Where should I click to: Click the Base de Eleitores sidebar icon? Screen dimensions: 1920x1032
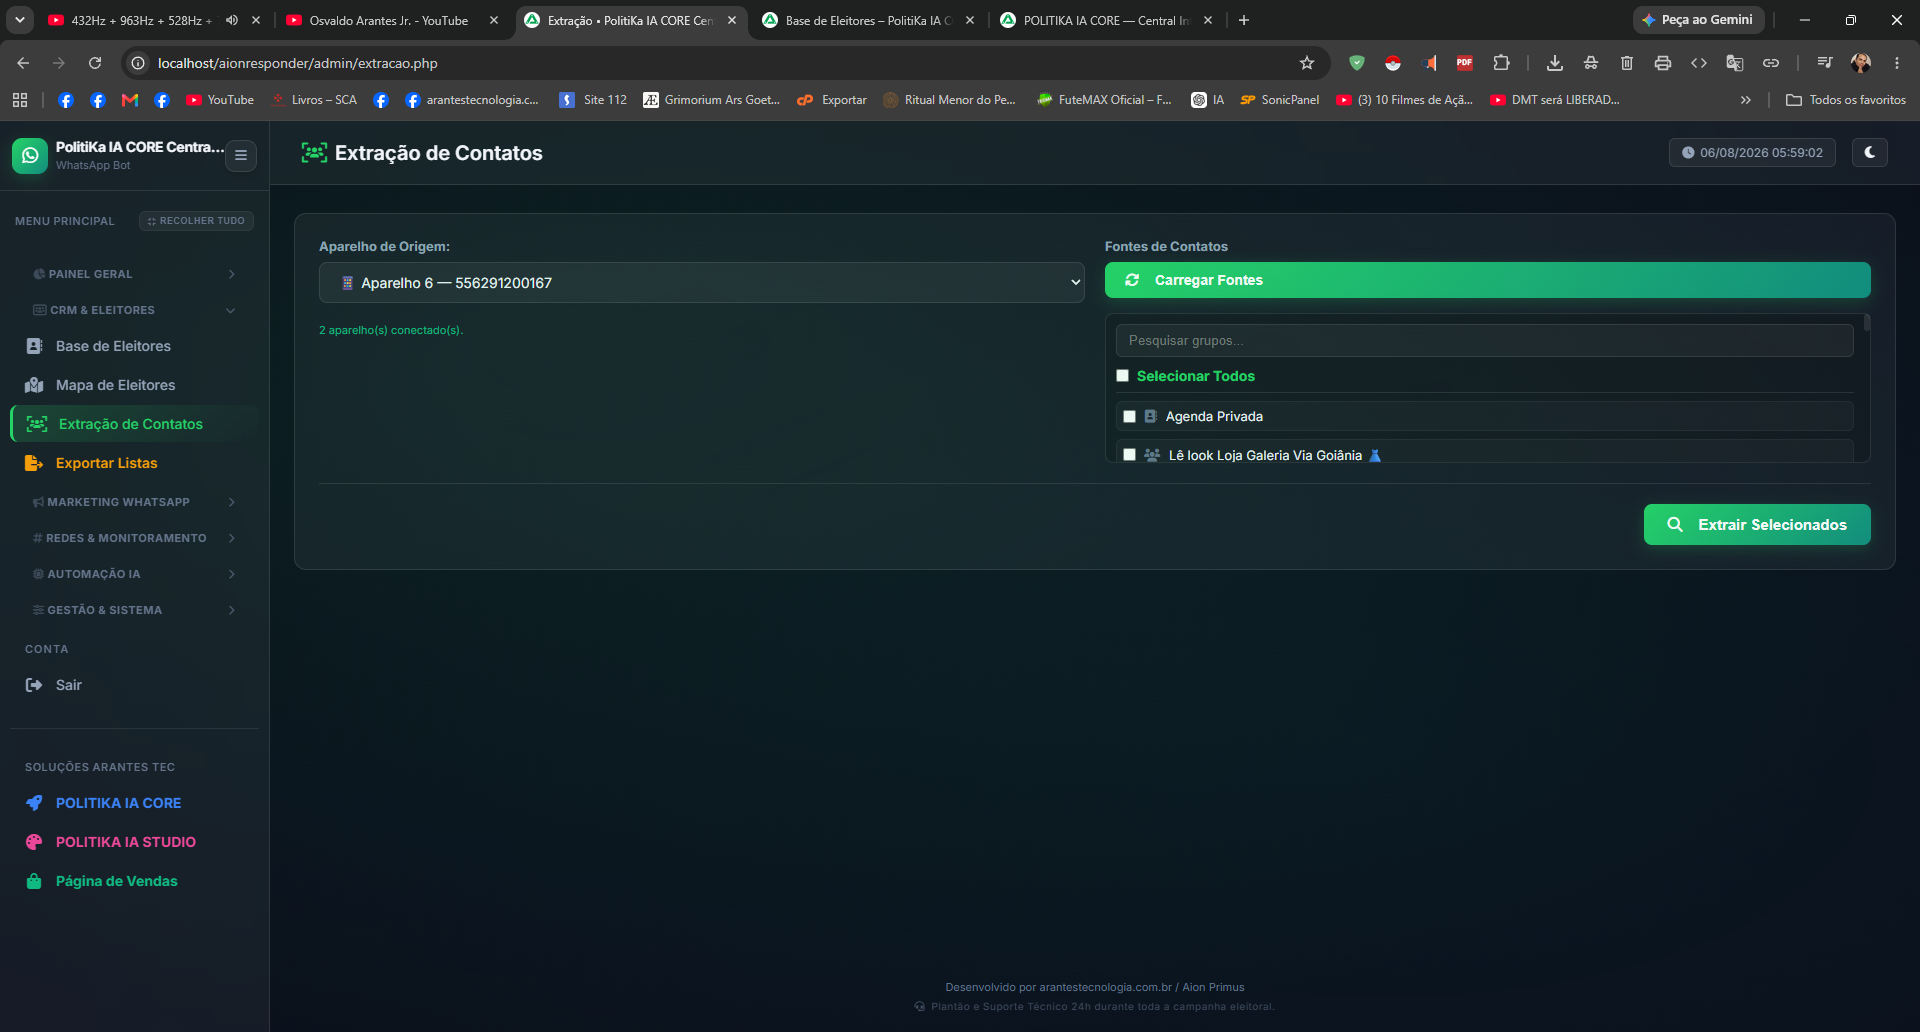tap(34, 346)
